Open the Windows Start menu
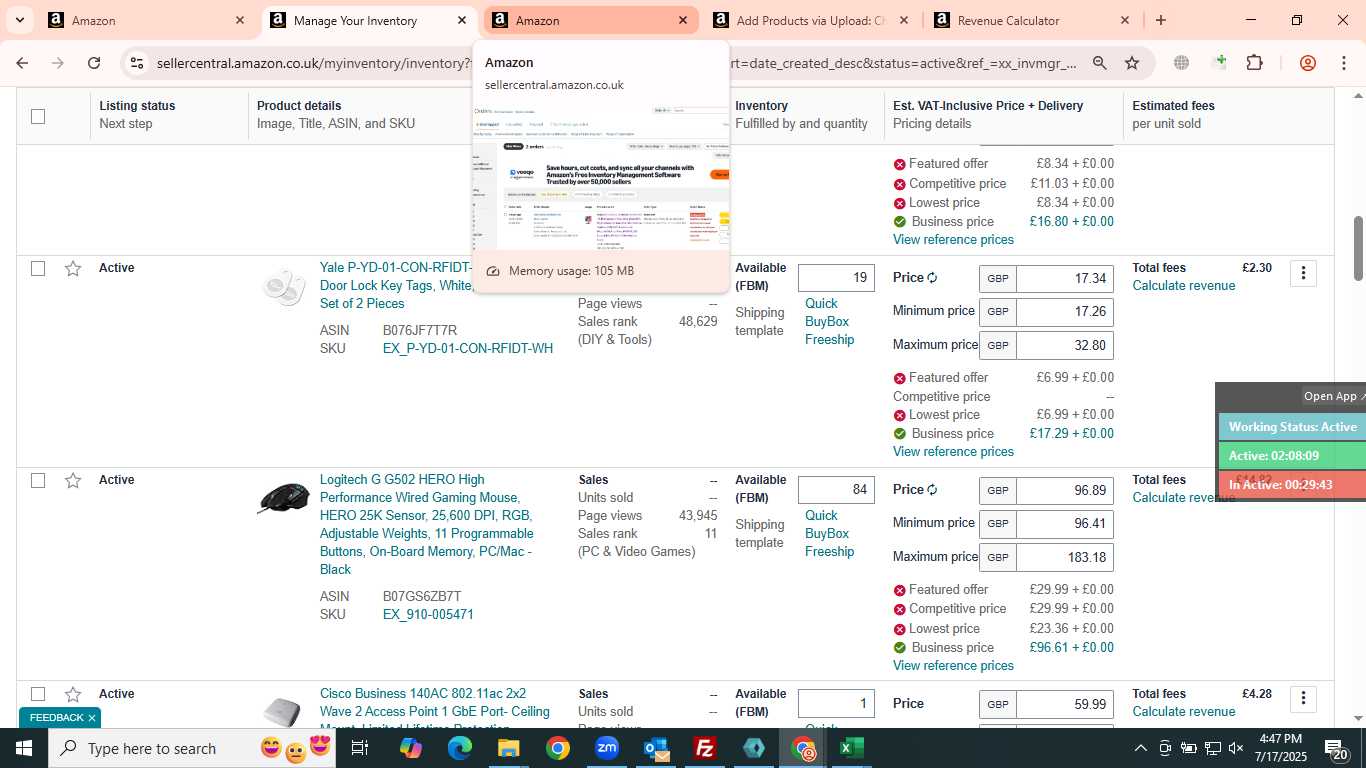This screenshot has height=768, width=1366. point(24,748)
